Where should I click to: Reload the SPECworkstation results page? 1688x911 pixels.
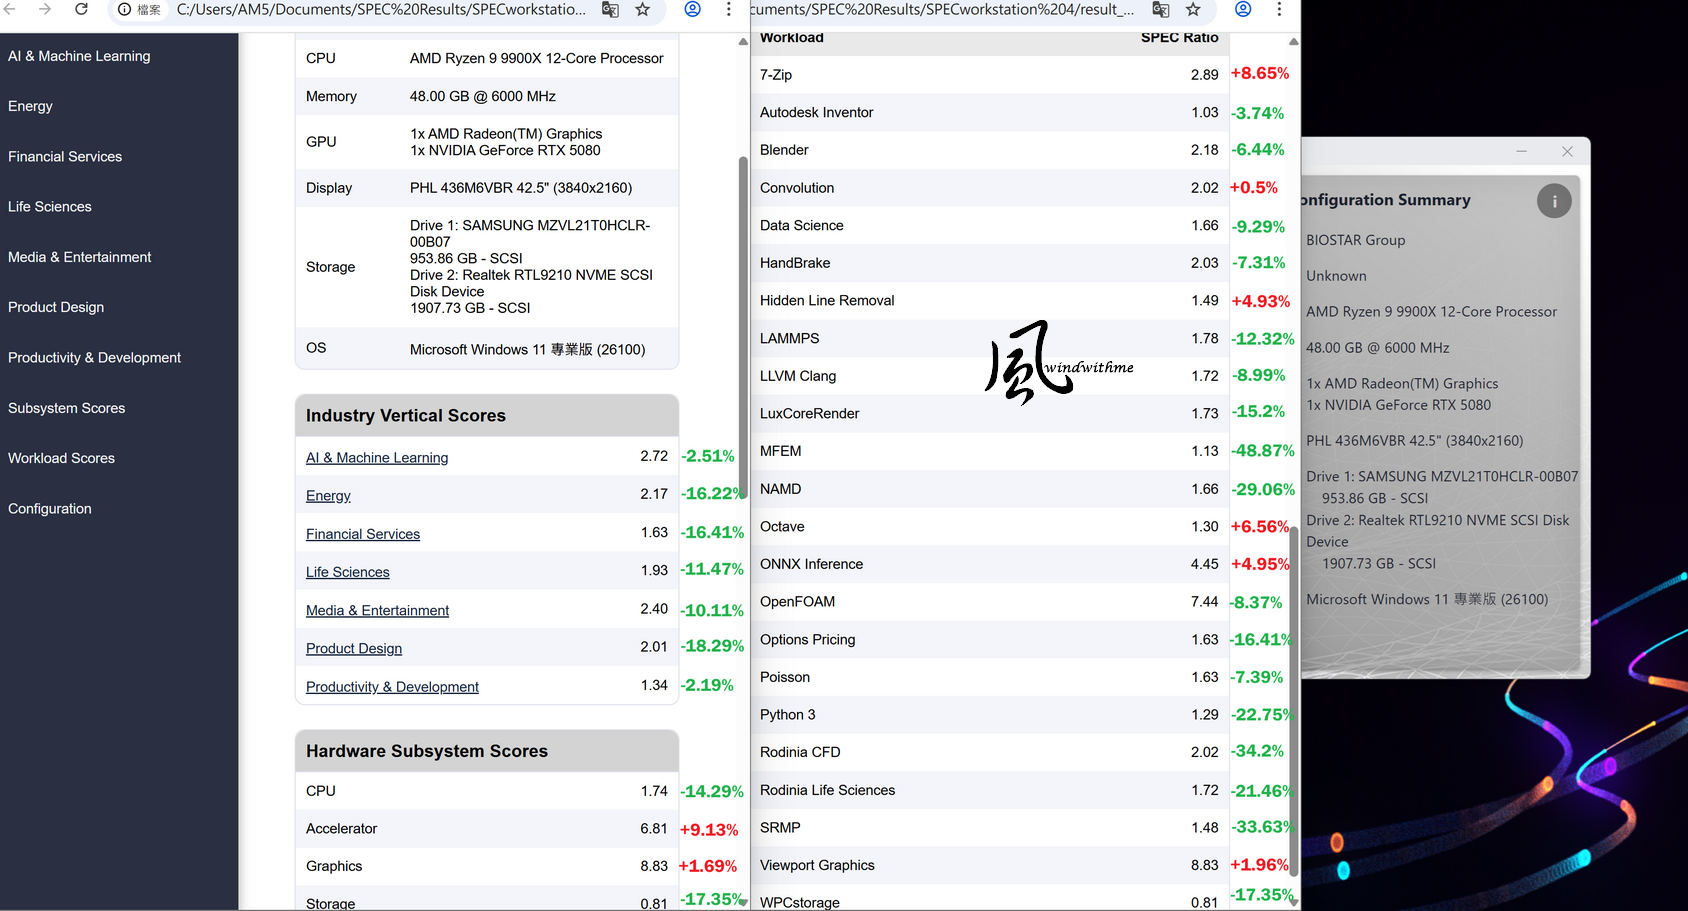coord(81,9)
